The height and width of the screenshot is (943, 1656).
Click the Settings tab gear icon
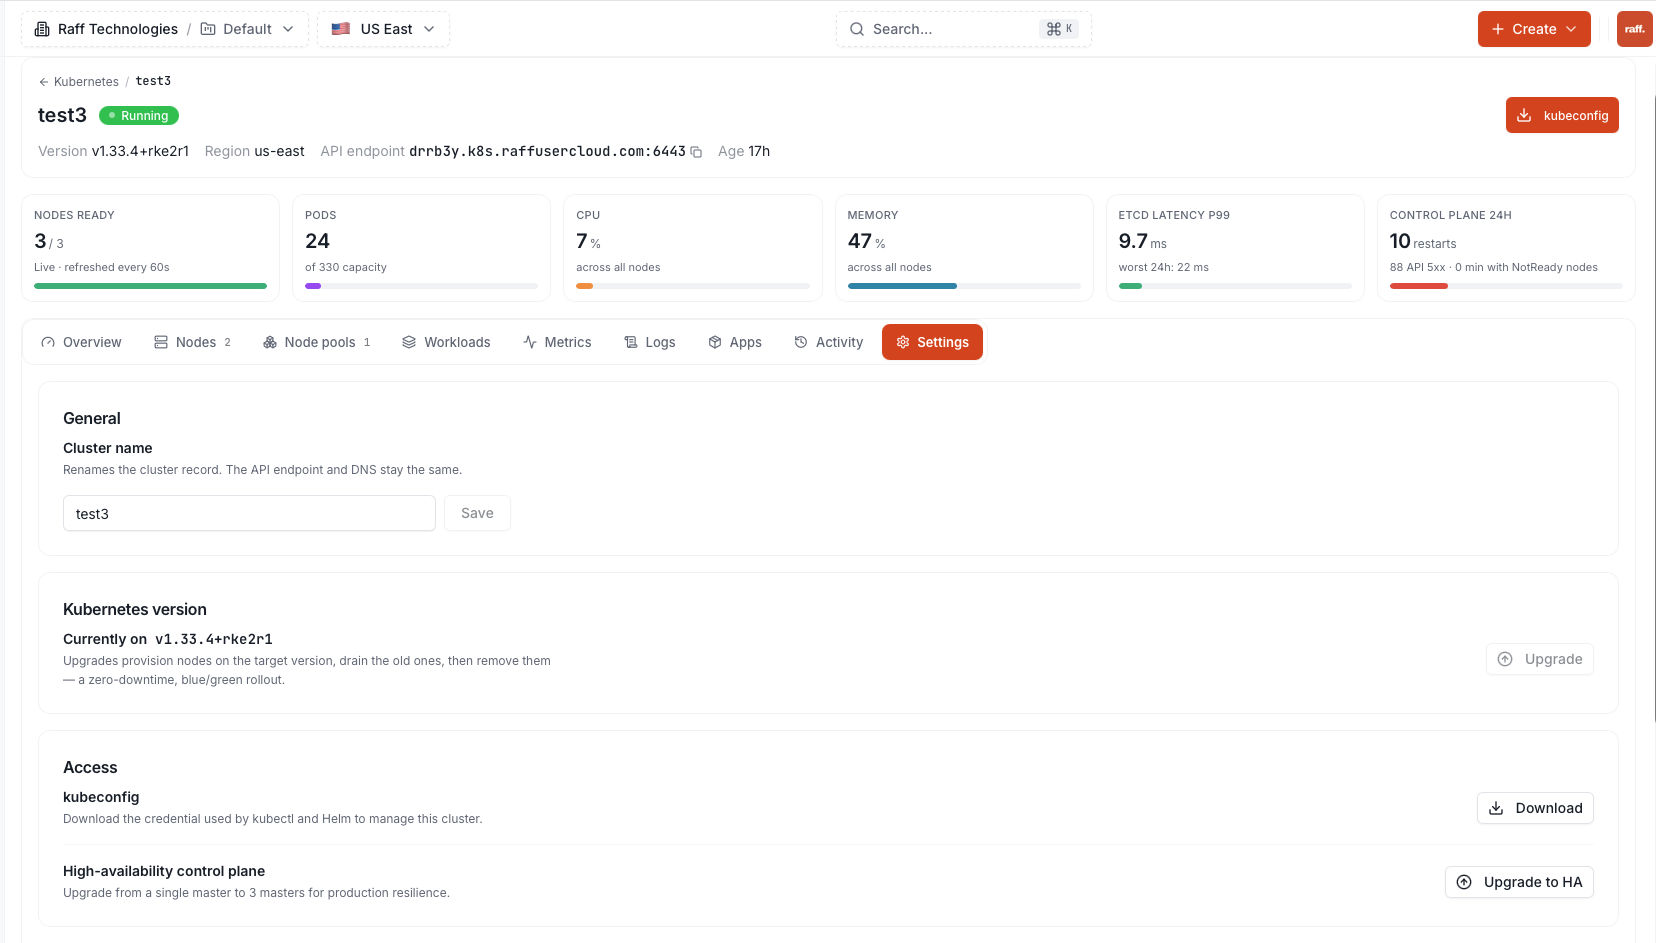pos(903,342)
